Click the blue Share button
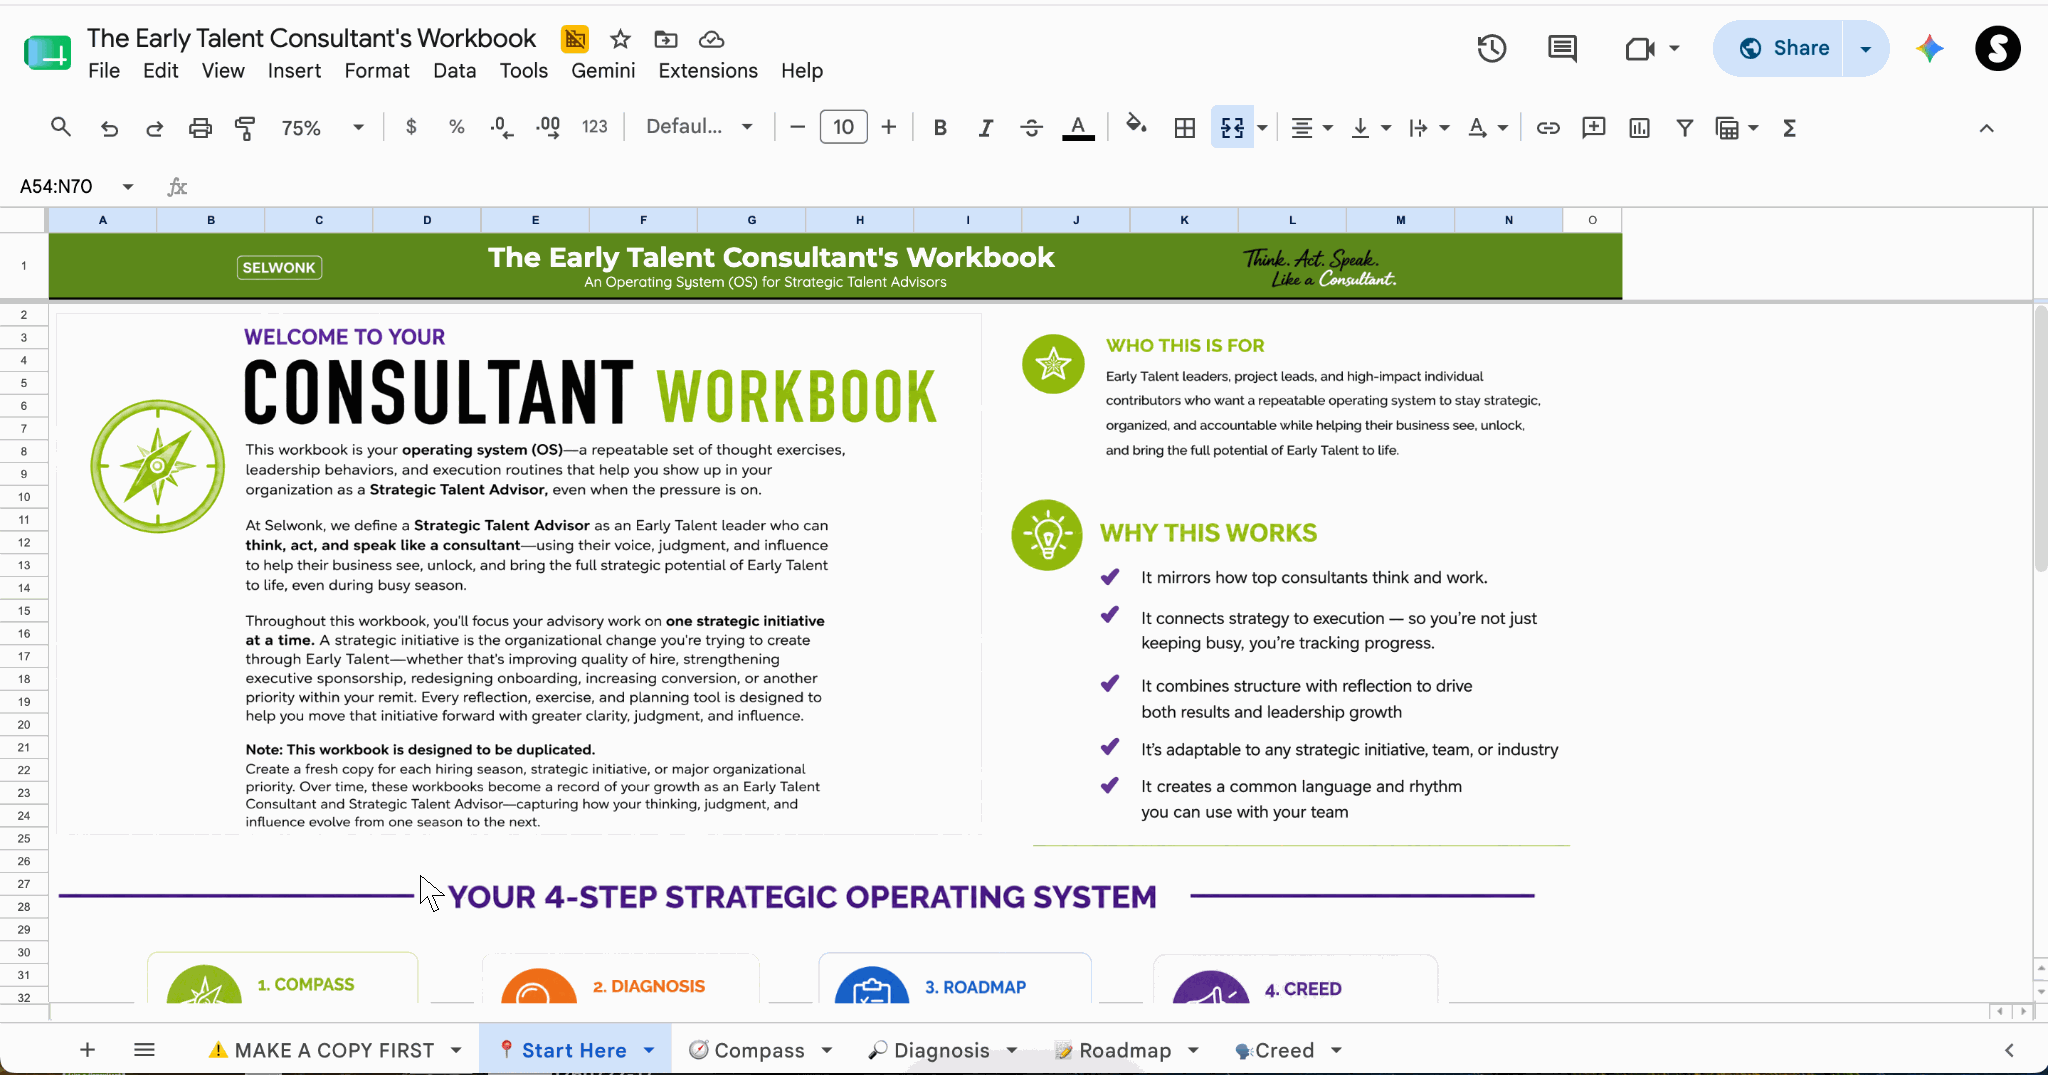This screenshot has height=1080, width=2048. click(1784, 48)
